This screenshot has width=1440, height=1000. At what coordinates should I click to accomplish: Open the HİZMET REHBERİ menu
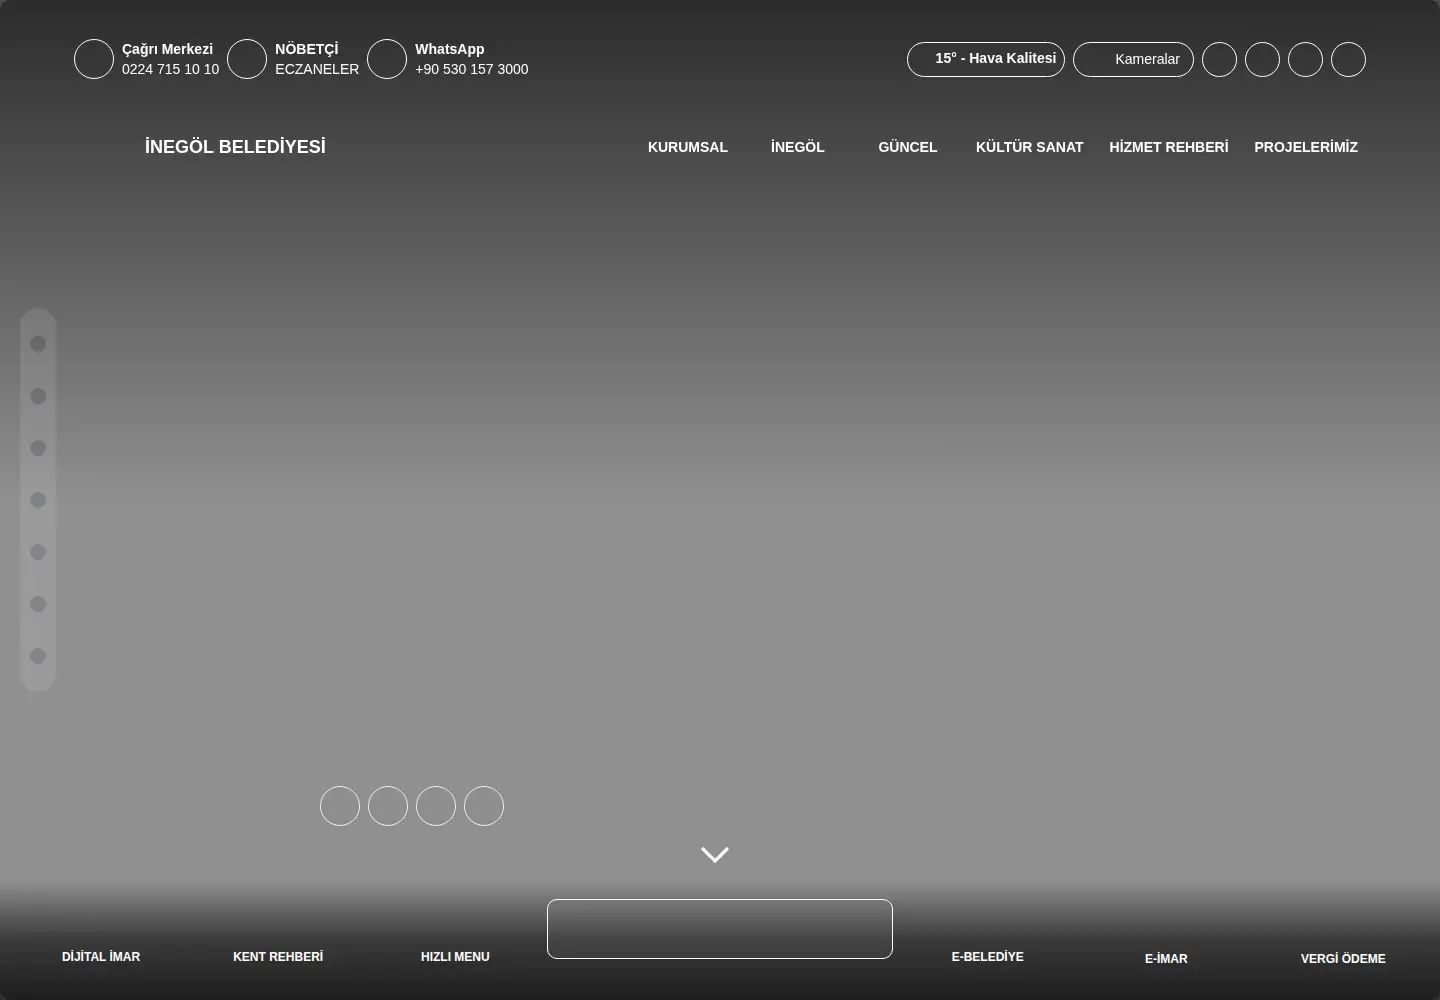pyautogui.click(x=1169, y=147)
